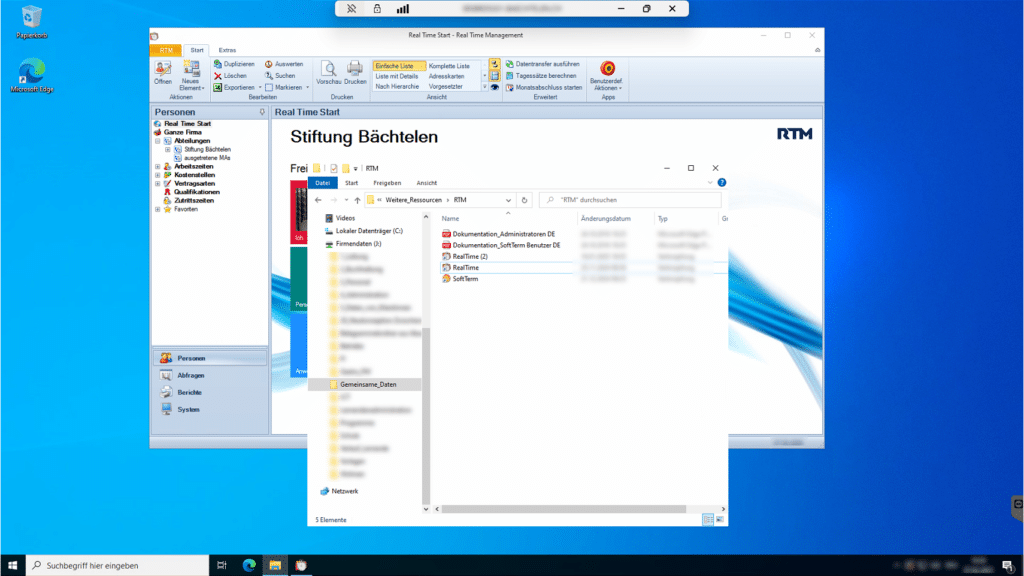Click the Explorer horizontal scrollbar

[x=564, y=509]
